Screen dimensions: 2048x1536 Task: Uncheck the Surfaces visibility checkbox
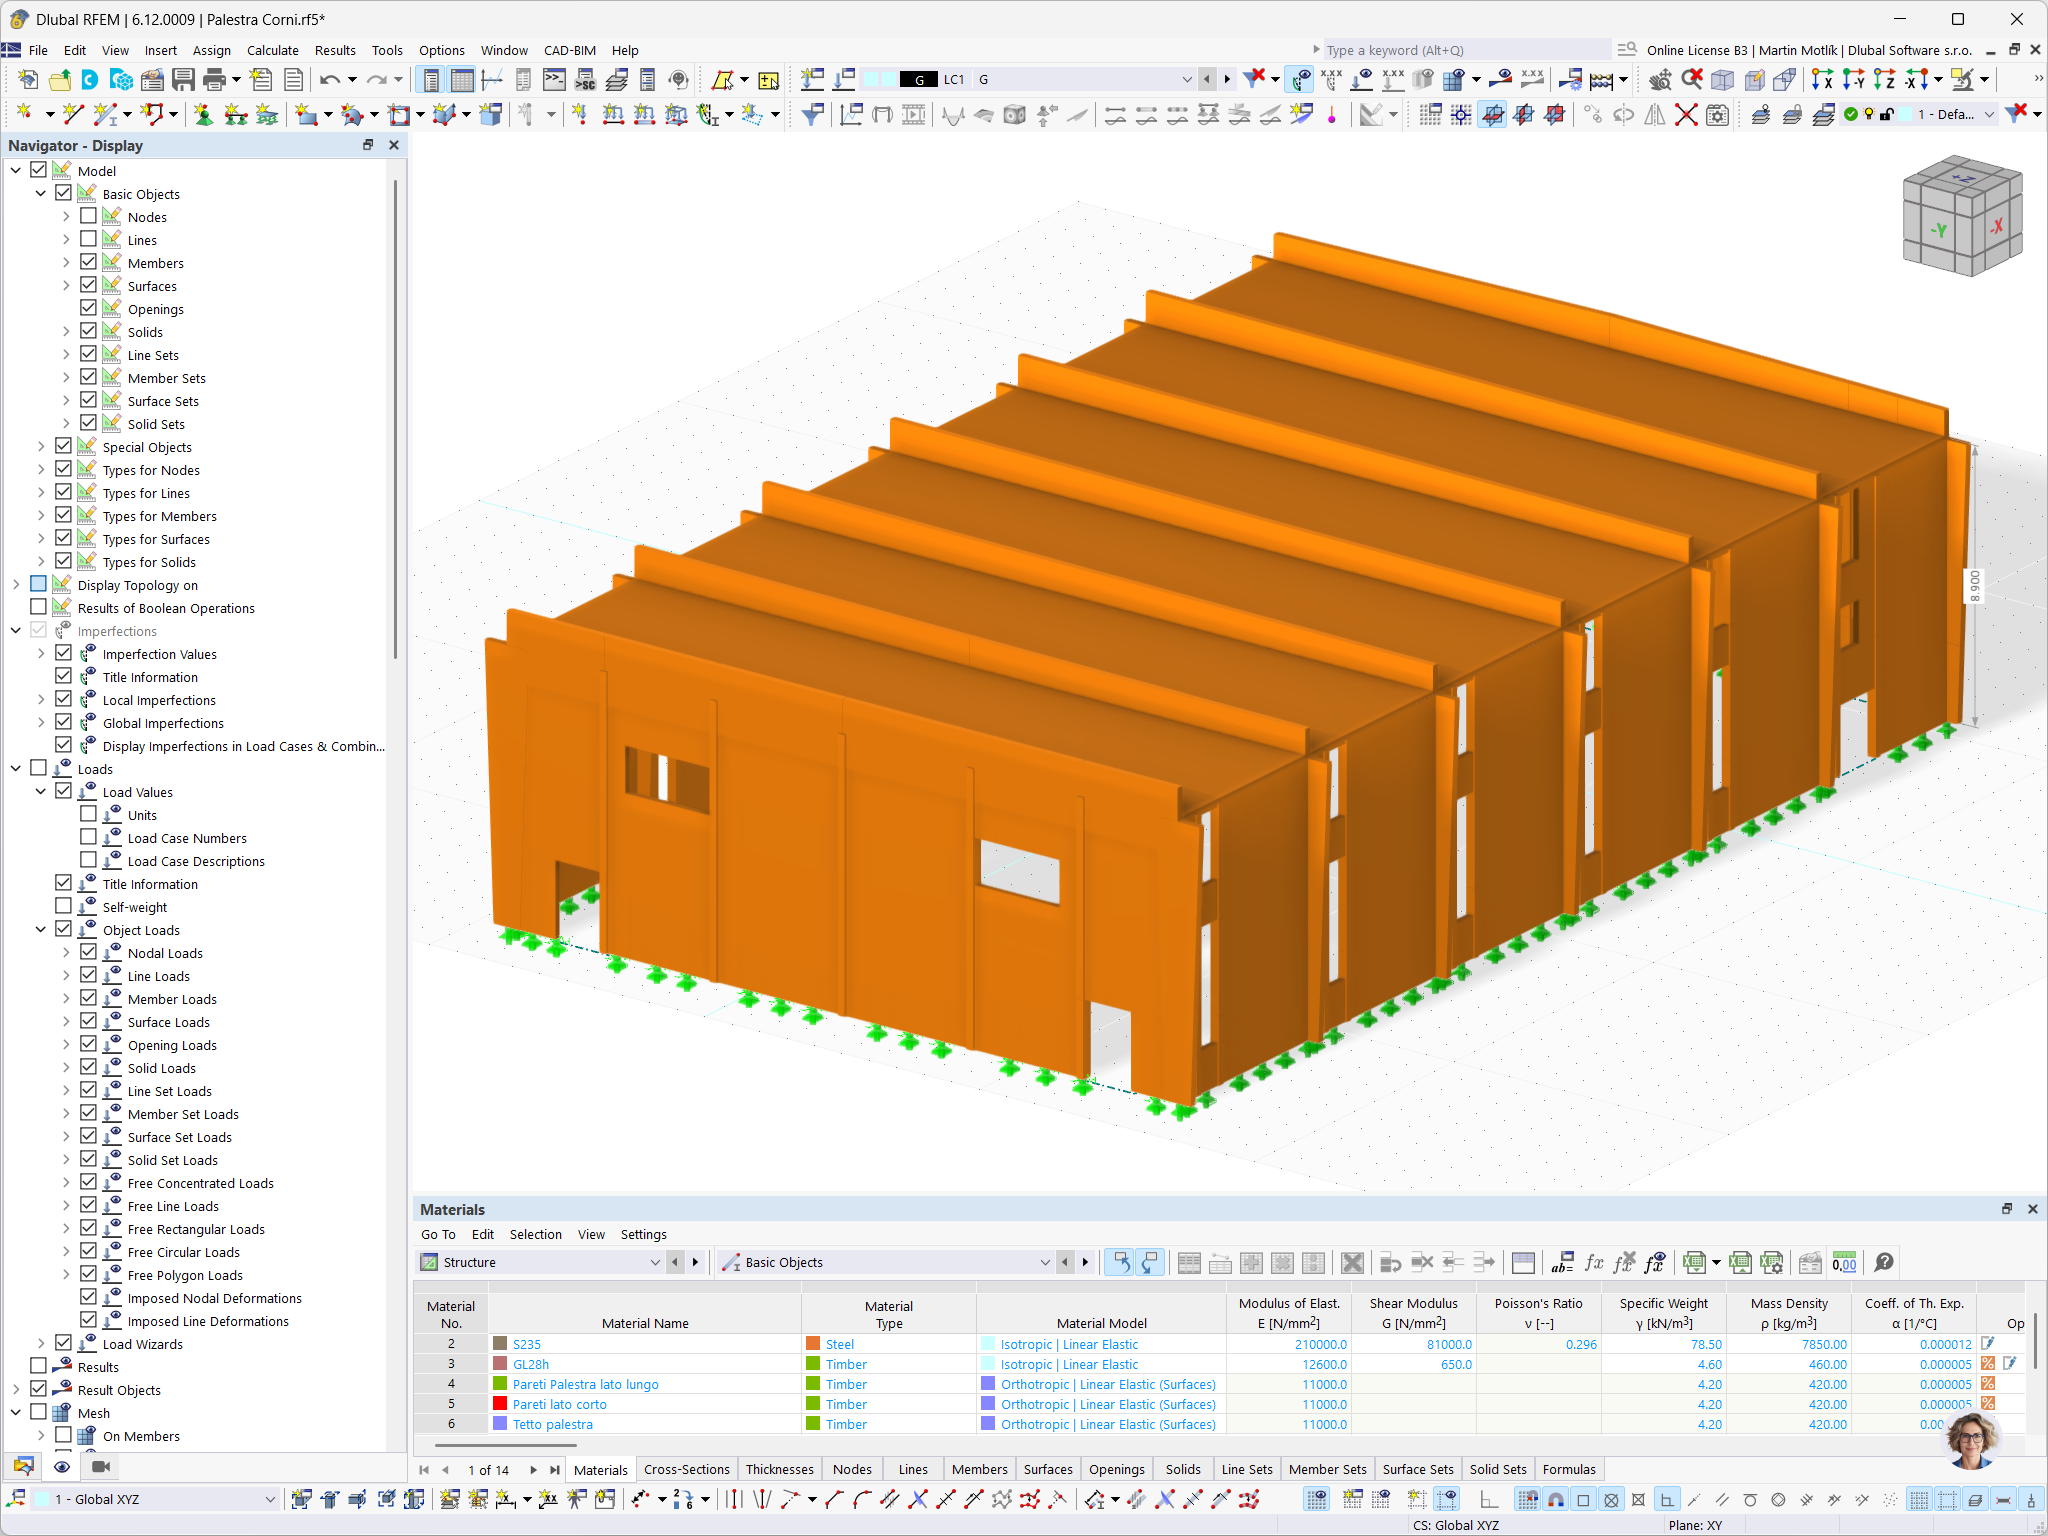[x=88, y=285]
